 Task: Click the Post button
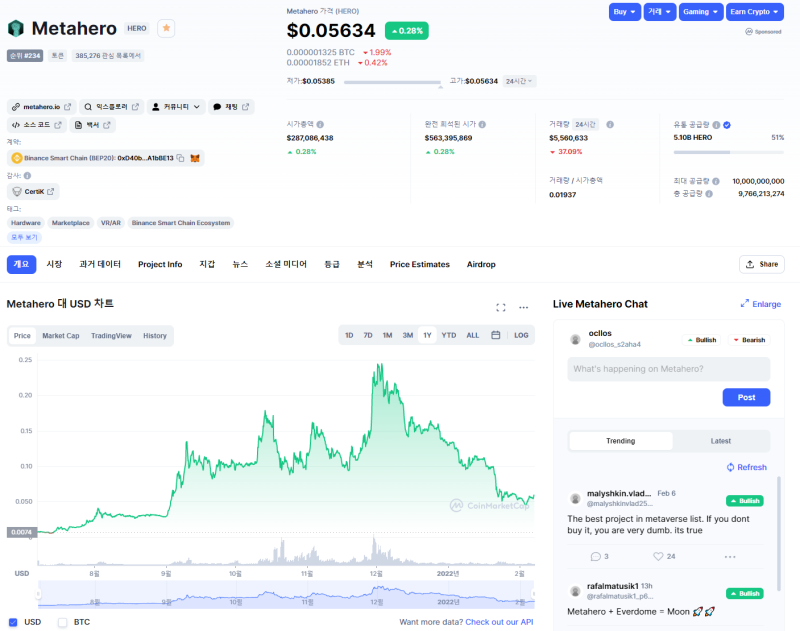coord(746,397)
